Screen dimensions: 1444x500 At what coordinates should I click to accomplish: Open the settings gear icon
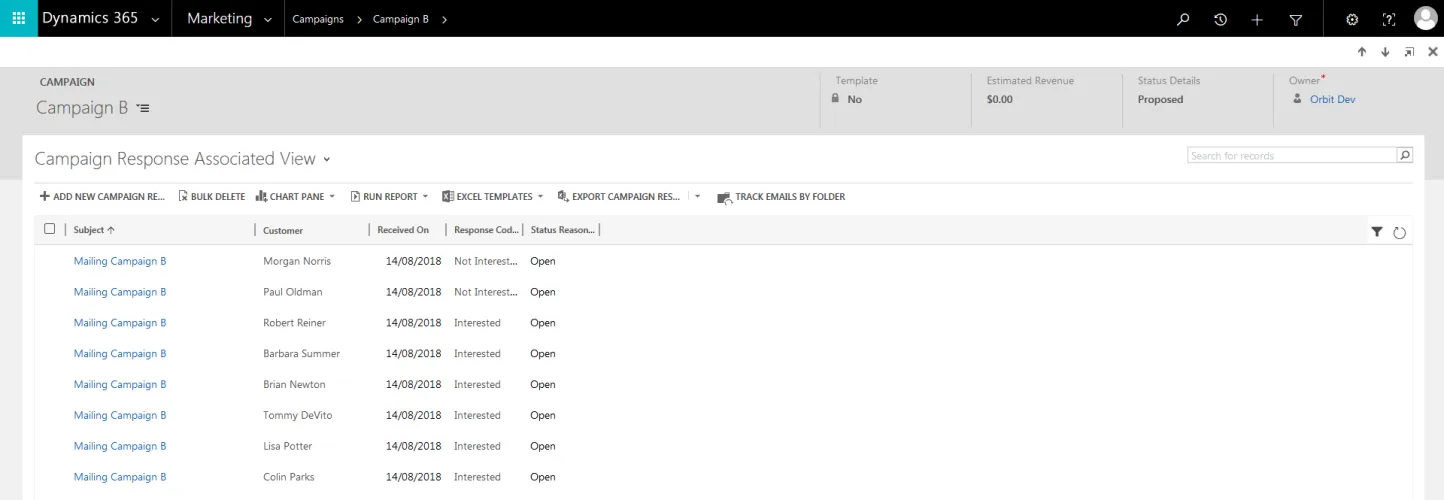[x=1352, y=19]
